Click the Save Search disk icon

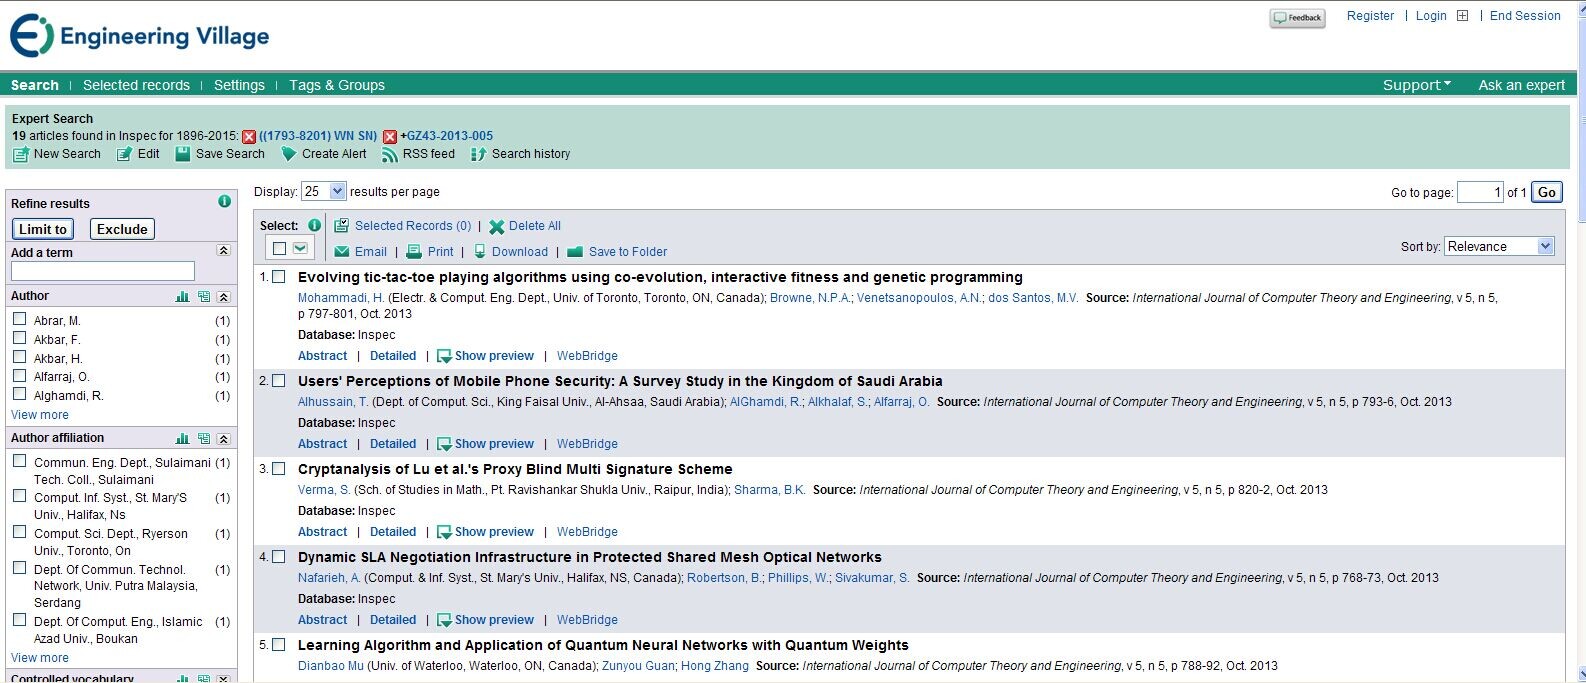(183, 154)
